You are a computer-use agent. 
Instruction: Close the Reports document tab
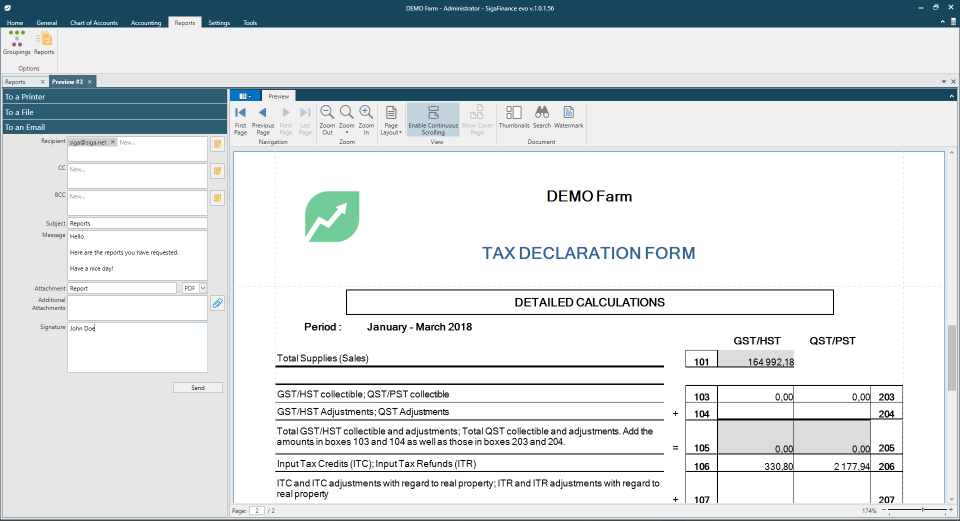(42, 81)
